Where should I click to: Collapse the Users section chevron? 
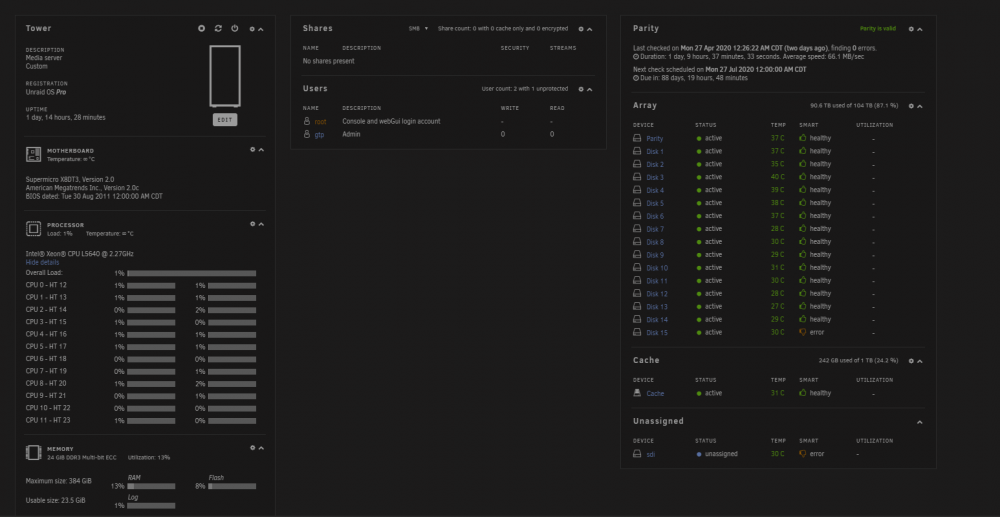pyautogui.click(x=590, y=89)
